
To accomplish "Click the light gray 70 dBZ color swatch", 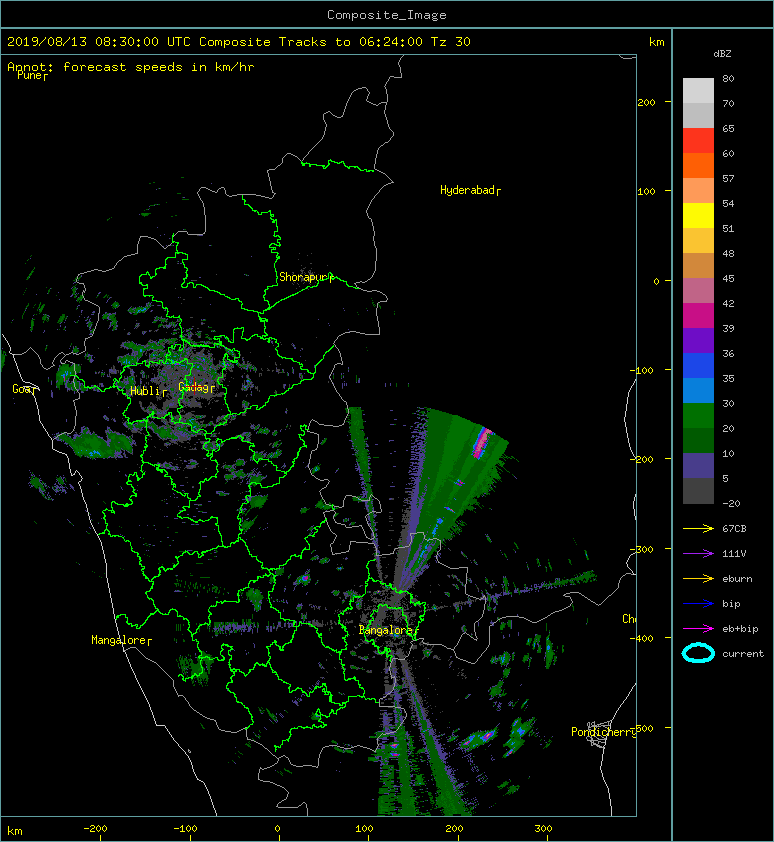I will [698, 90].
